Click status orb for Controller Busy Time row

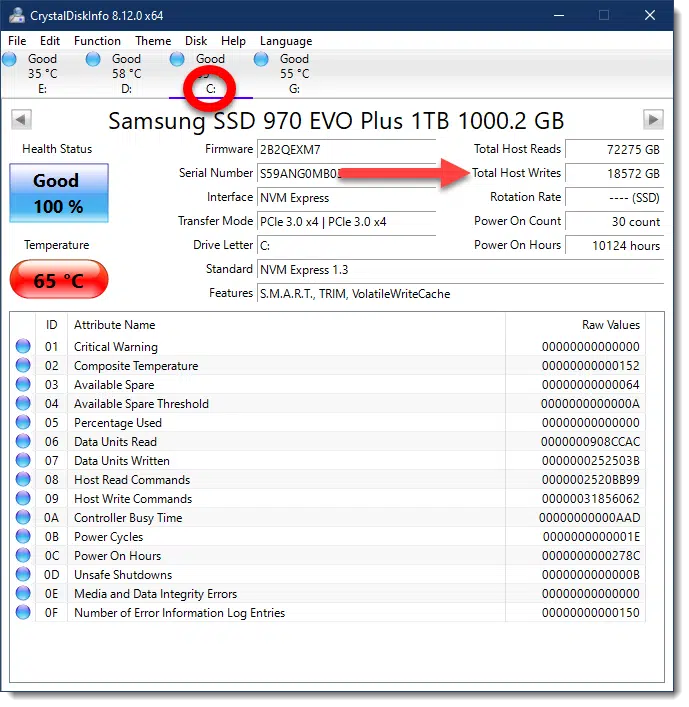[23, 517]
